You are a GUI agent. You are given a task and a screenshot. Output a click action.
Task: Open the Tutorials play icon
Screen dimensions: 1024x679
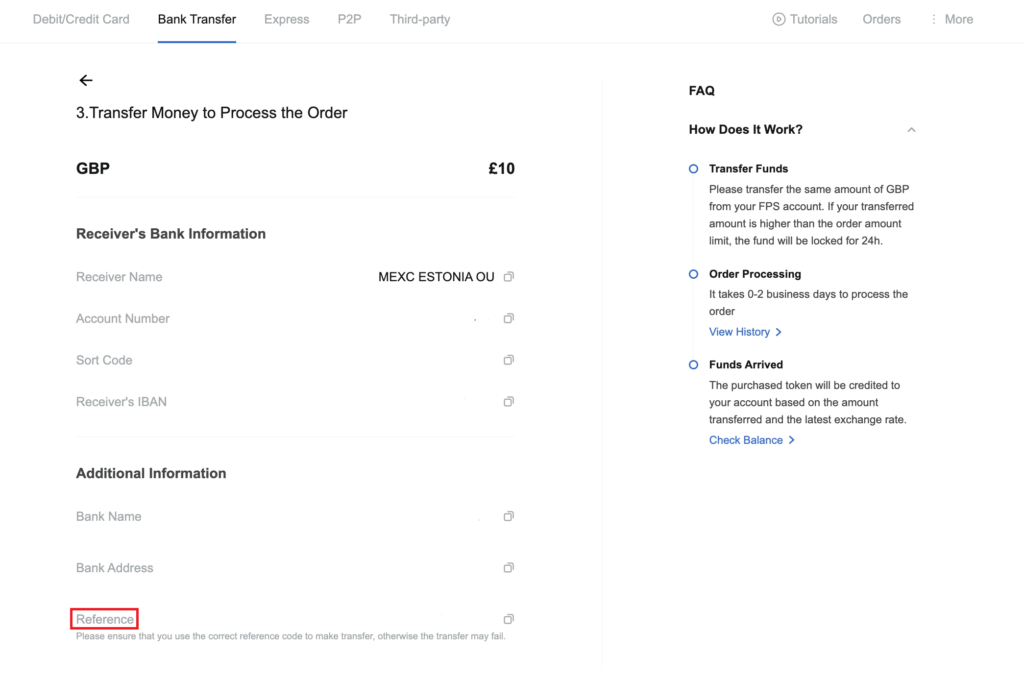coord(778,19)
